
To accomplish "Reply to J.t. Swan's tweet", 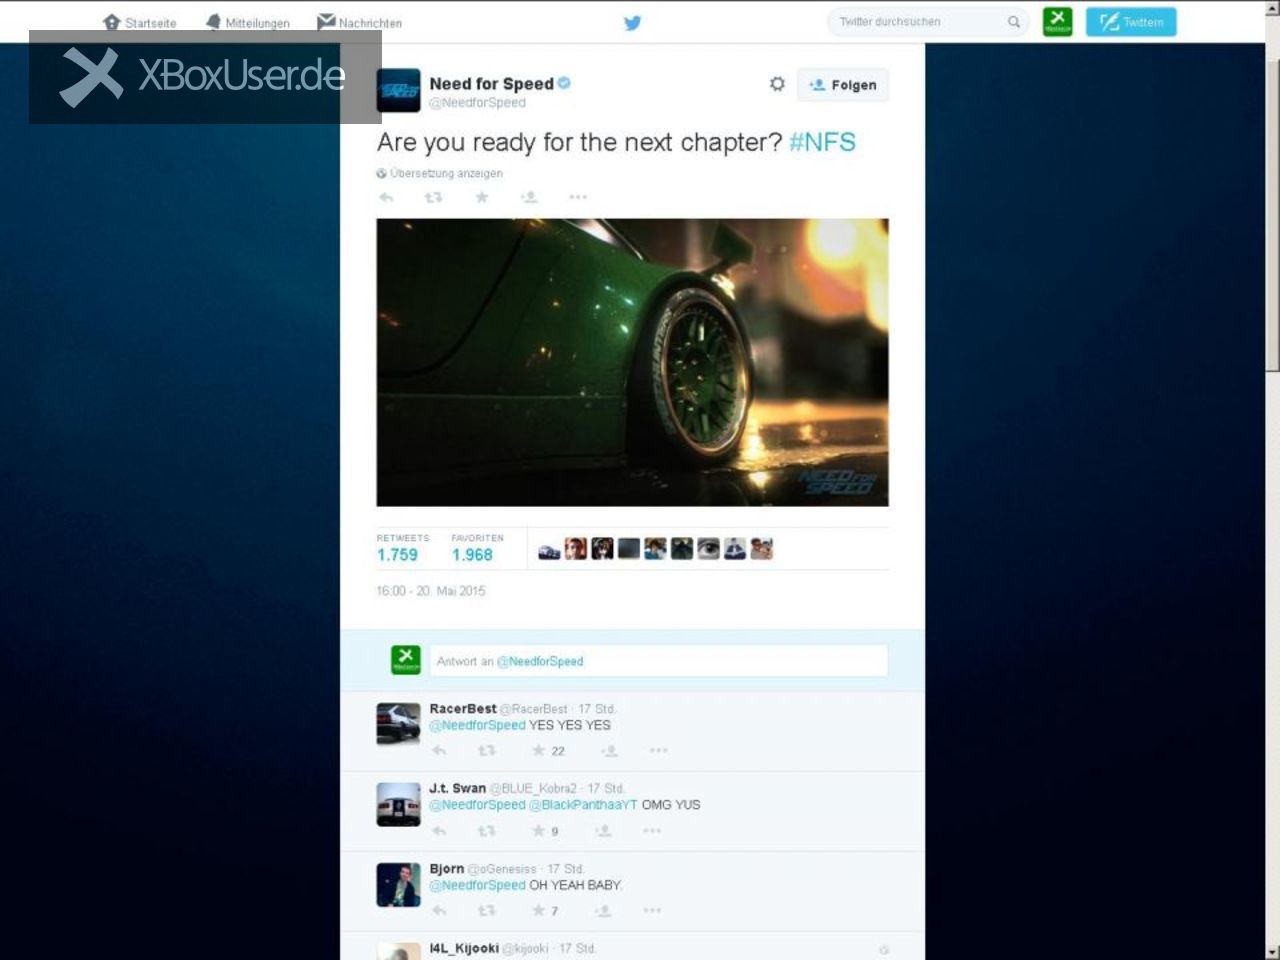I will tap(439, 831).
